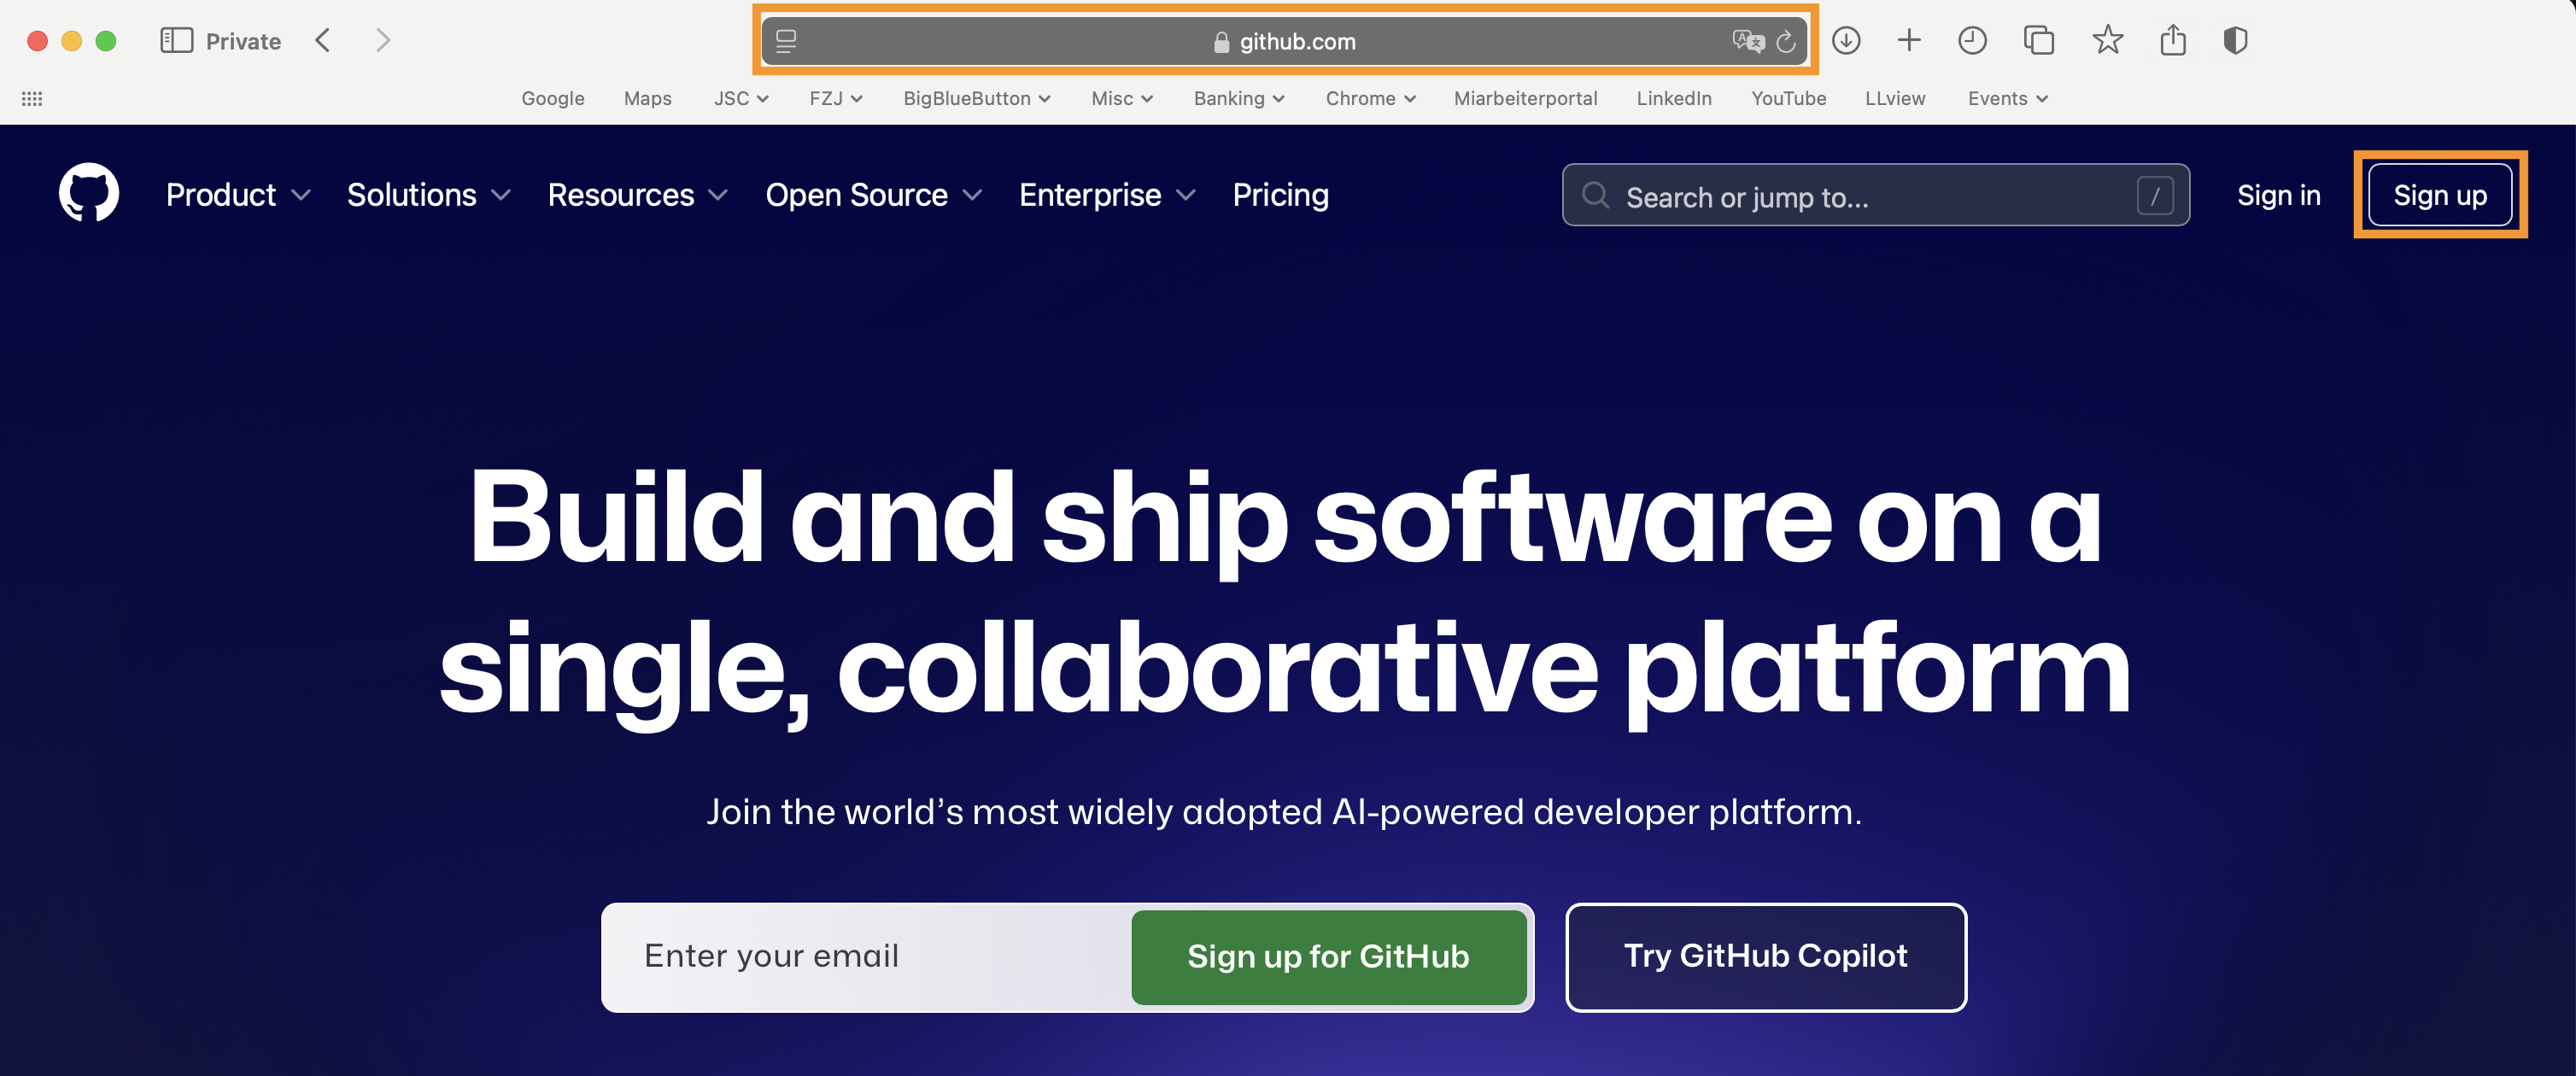Screen dimensions: 2576x1076
Task: Reload the page with refresh icon
Action: tap(1785, 42)
